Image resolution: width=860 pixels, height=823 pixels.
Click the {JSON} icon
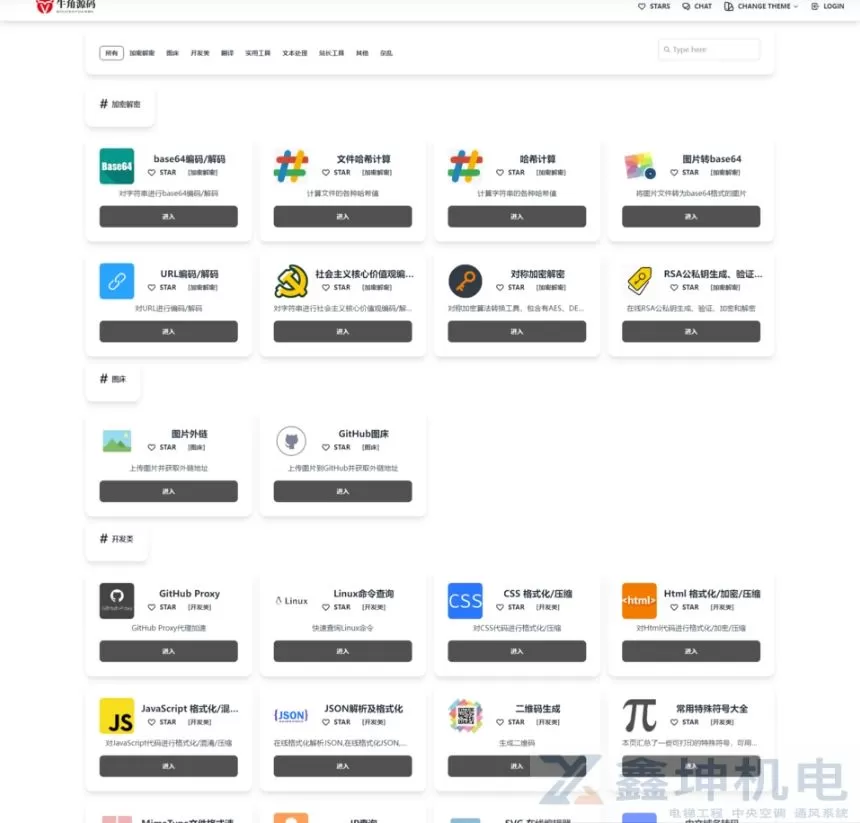coord(291,716)
